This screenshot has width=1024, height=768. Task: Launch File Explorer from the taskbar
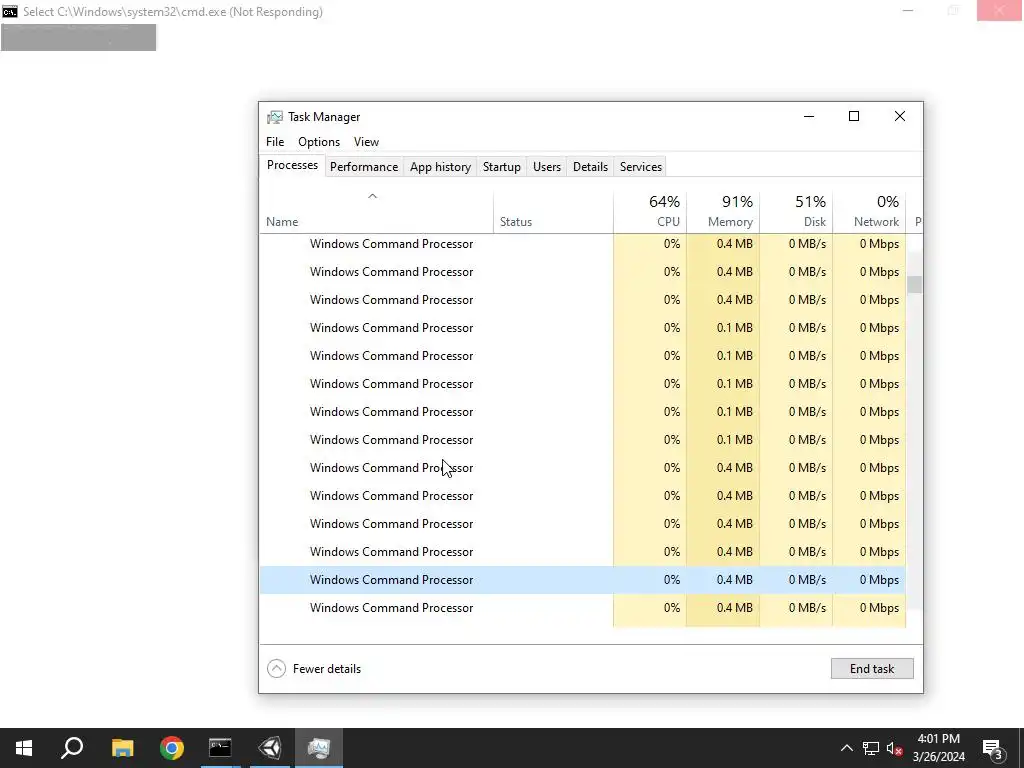pos(122,748)
